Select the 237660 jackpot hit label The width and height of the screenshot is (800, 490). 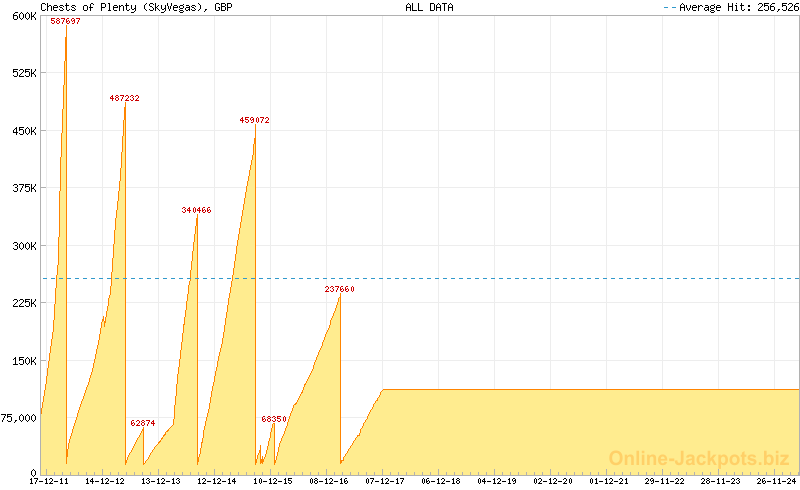click(339, 289)
